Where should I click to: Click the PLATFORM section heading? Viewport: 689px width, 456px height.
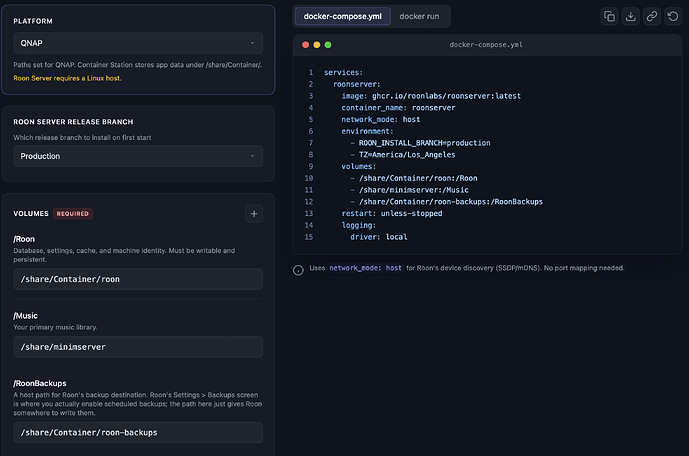point(33,21)
